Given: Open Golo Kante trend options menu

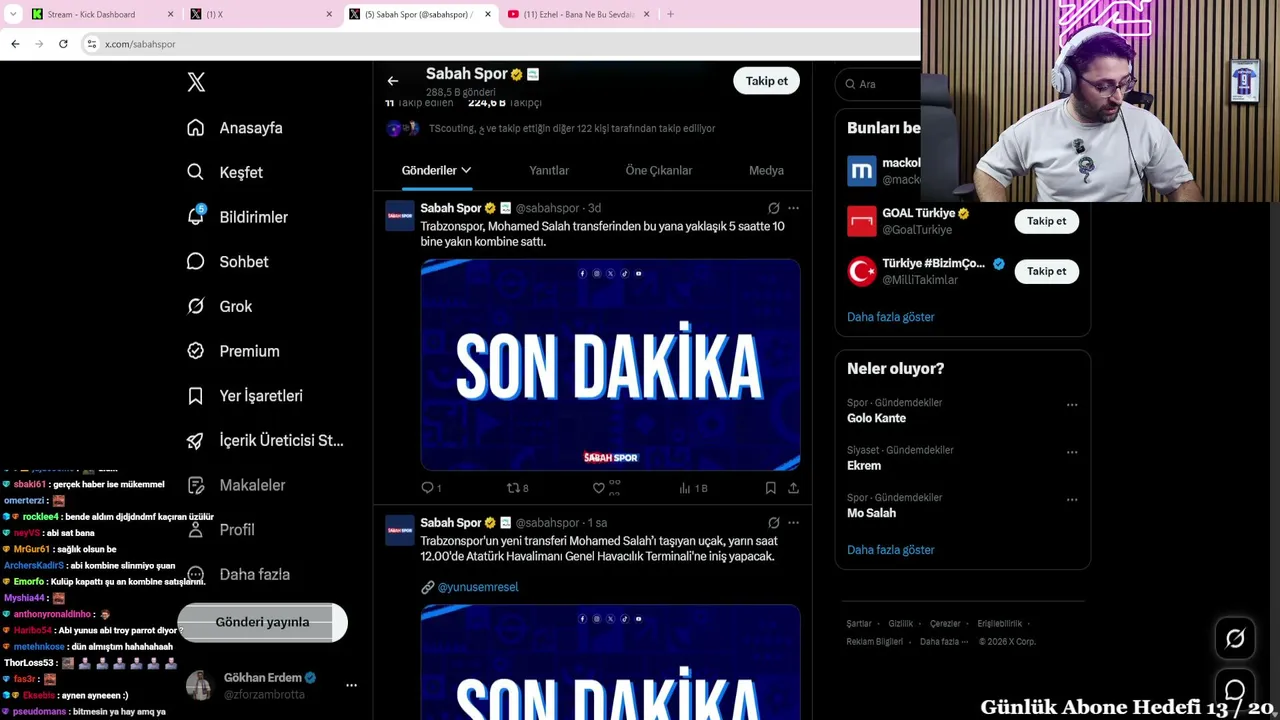Looking at the screenshot, I should 1072,405.
